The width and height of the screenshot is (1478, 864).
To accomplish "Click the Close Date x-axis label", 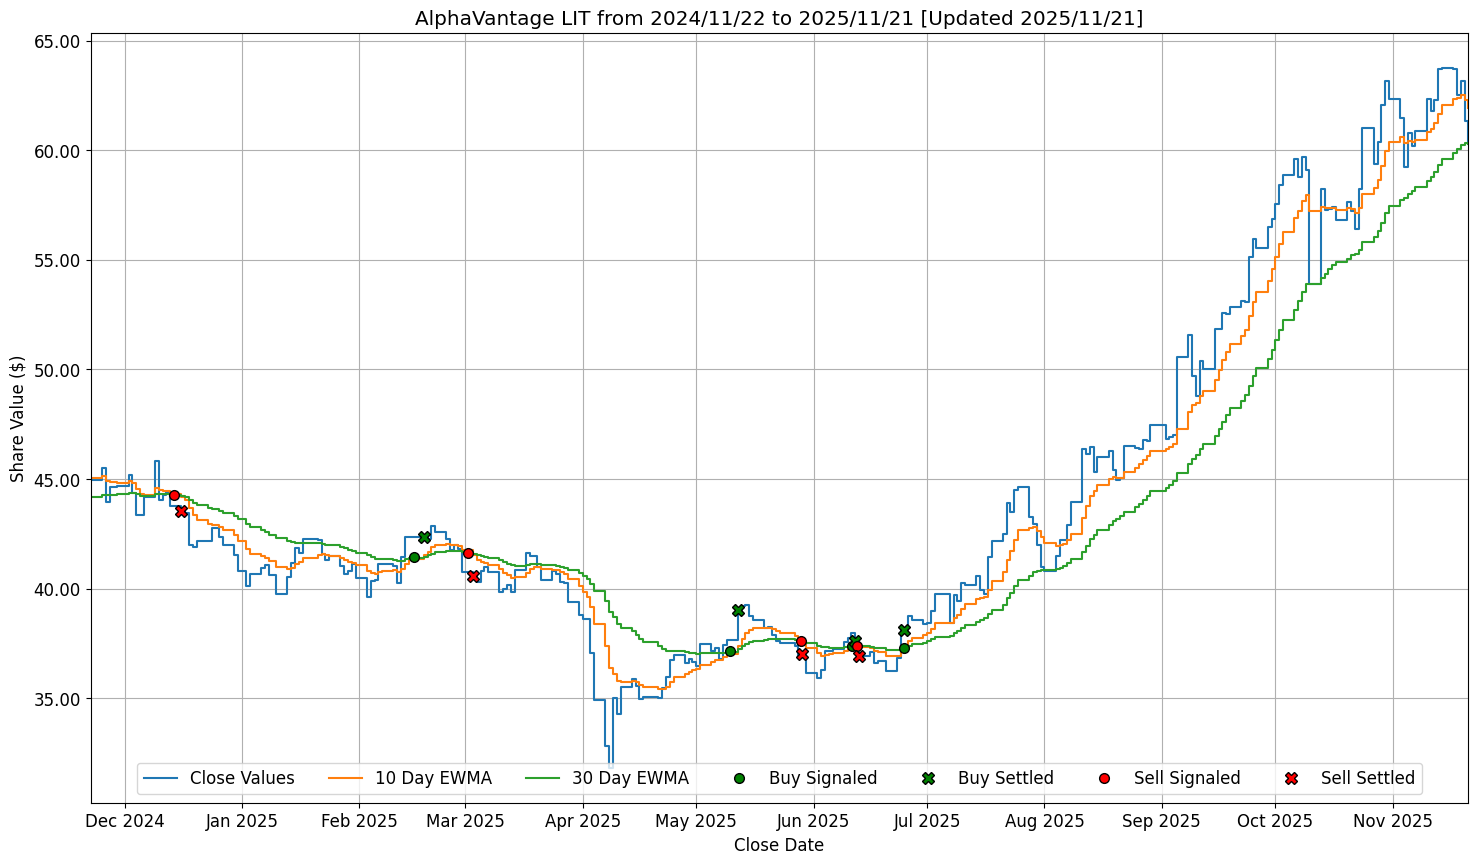I will click(x=779, y=845).
